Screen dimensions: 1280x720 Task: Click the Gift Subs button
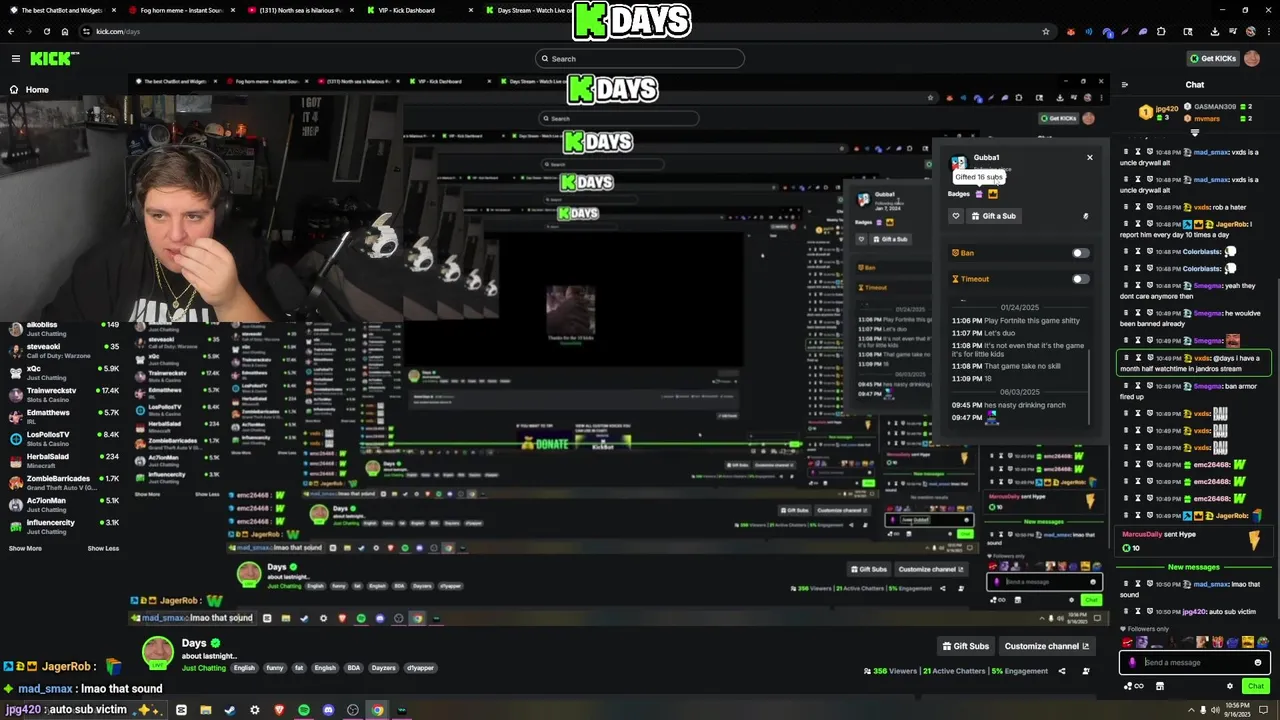click(x=965, y=646)
